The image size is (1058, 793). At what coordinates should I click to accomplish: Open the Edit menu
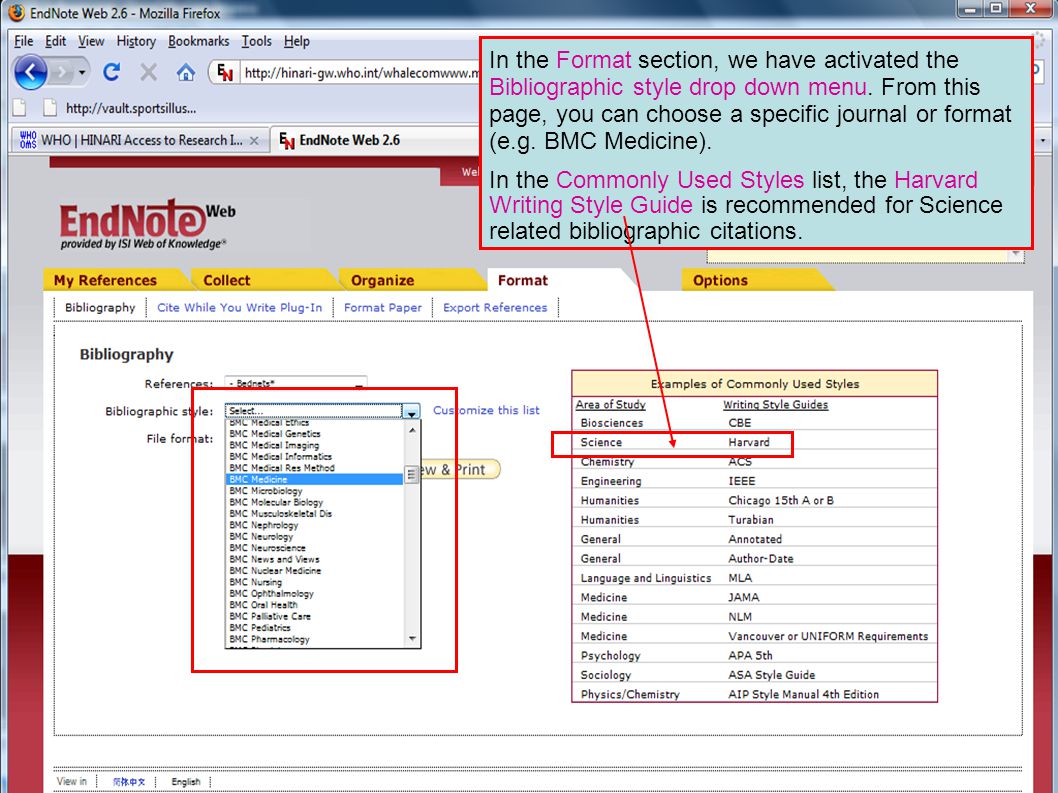(55, 41)
